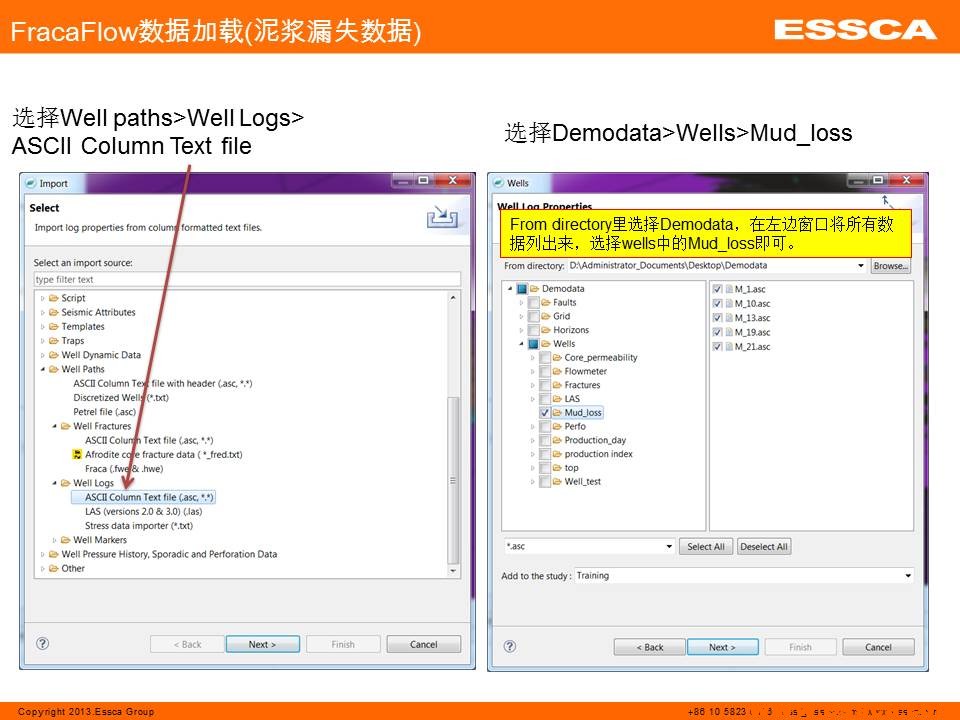Screen dimensions: 960x720
Task: Enable the Faults folder checkbox
Action: click(533, 302)
